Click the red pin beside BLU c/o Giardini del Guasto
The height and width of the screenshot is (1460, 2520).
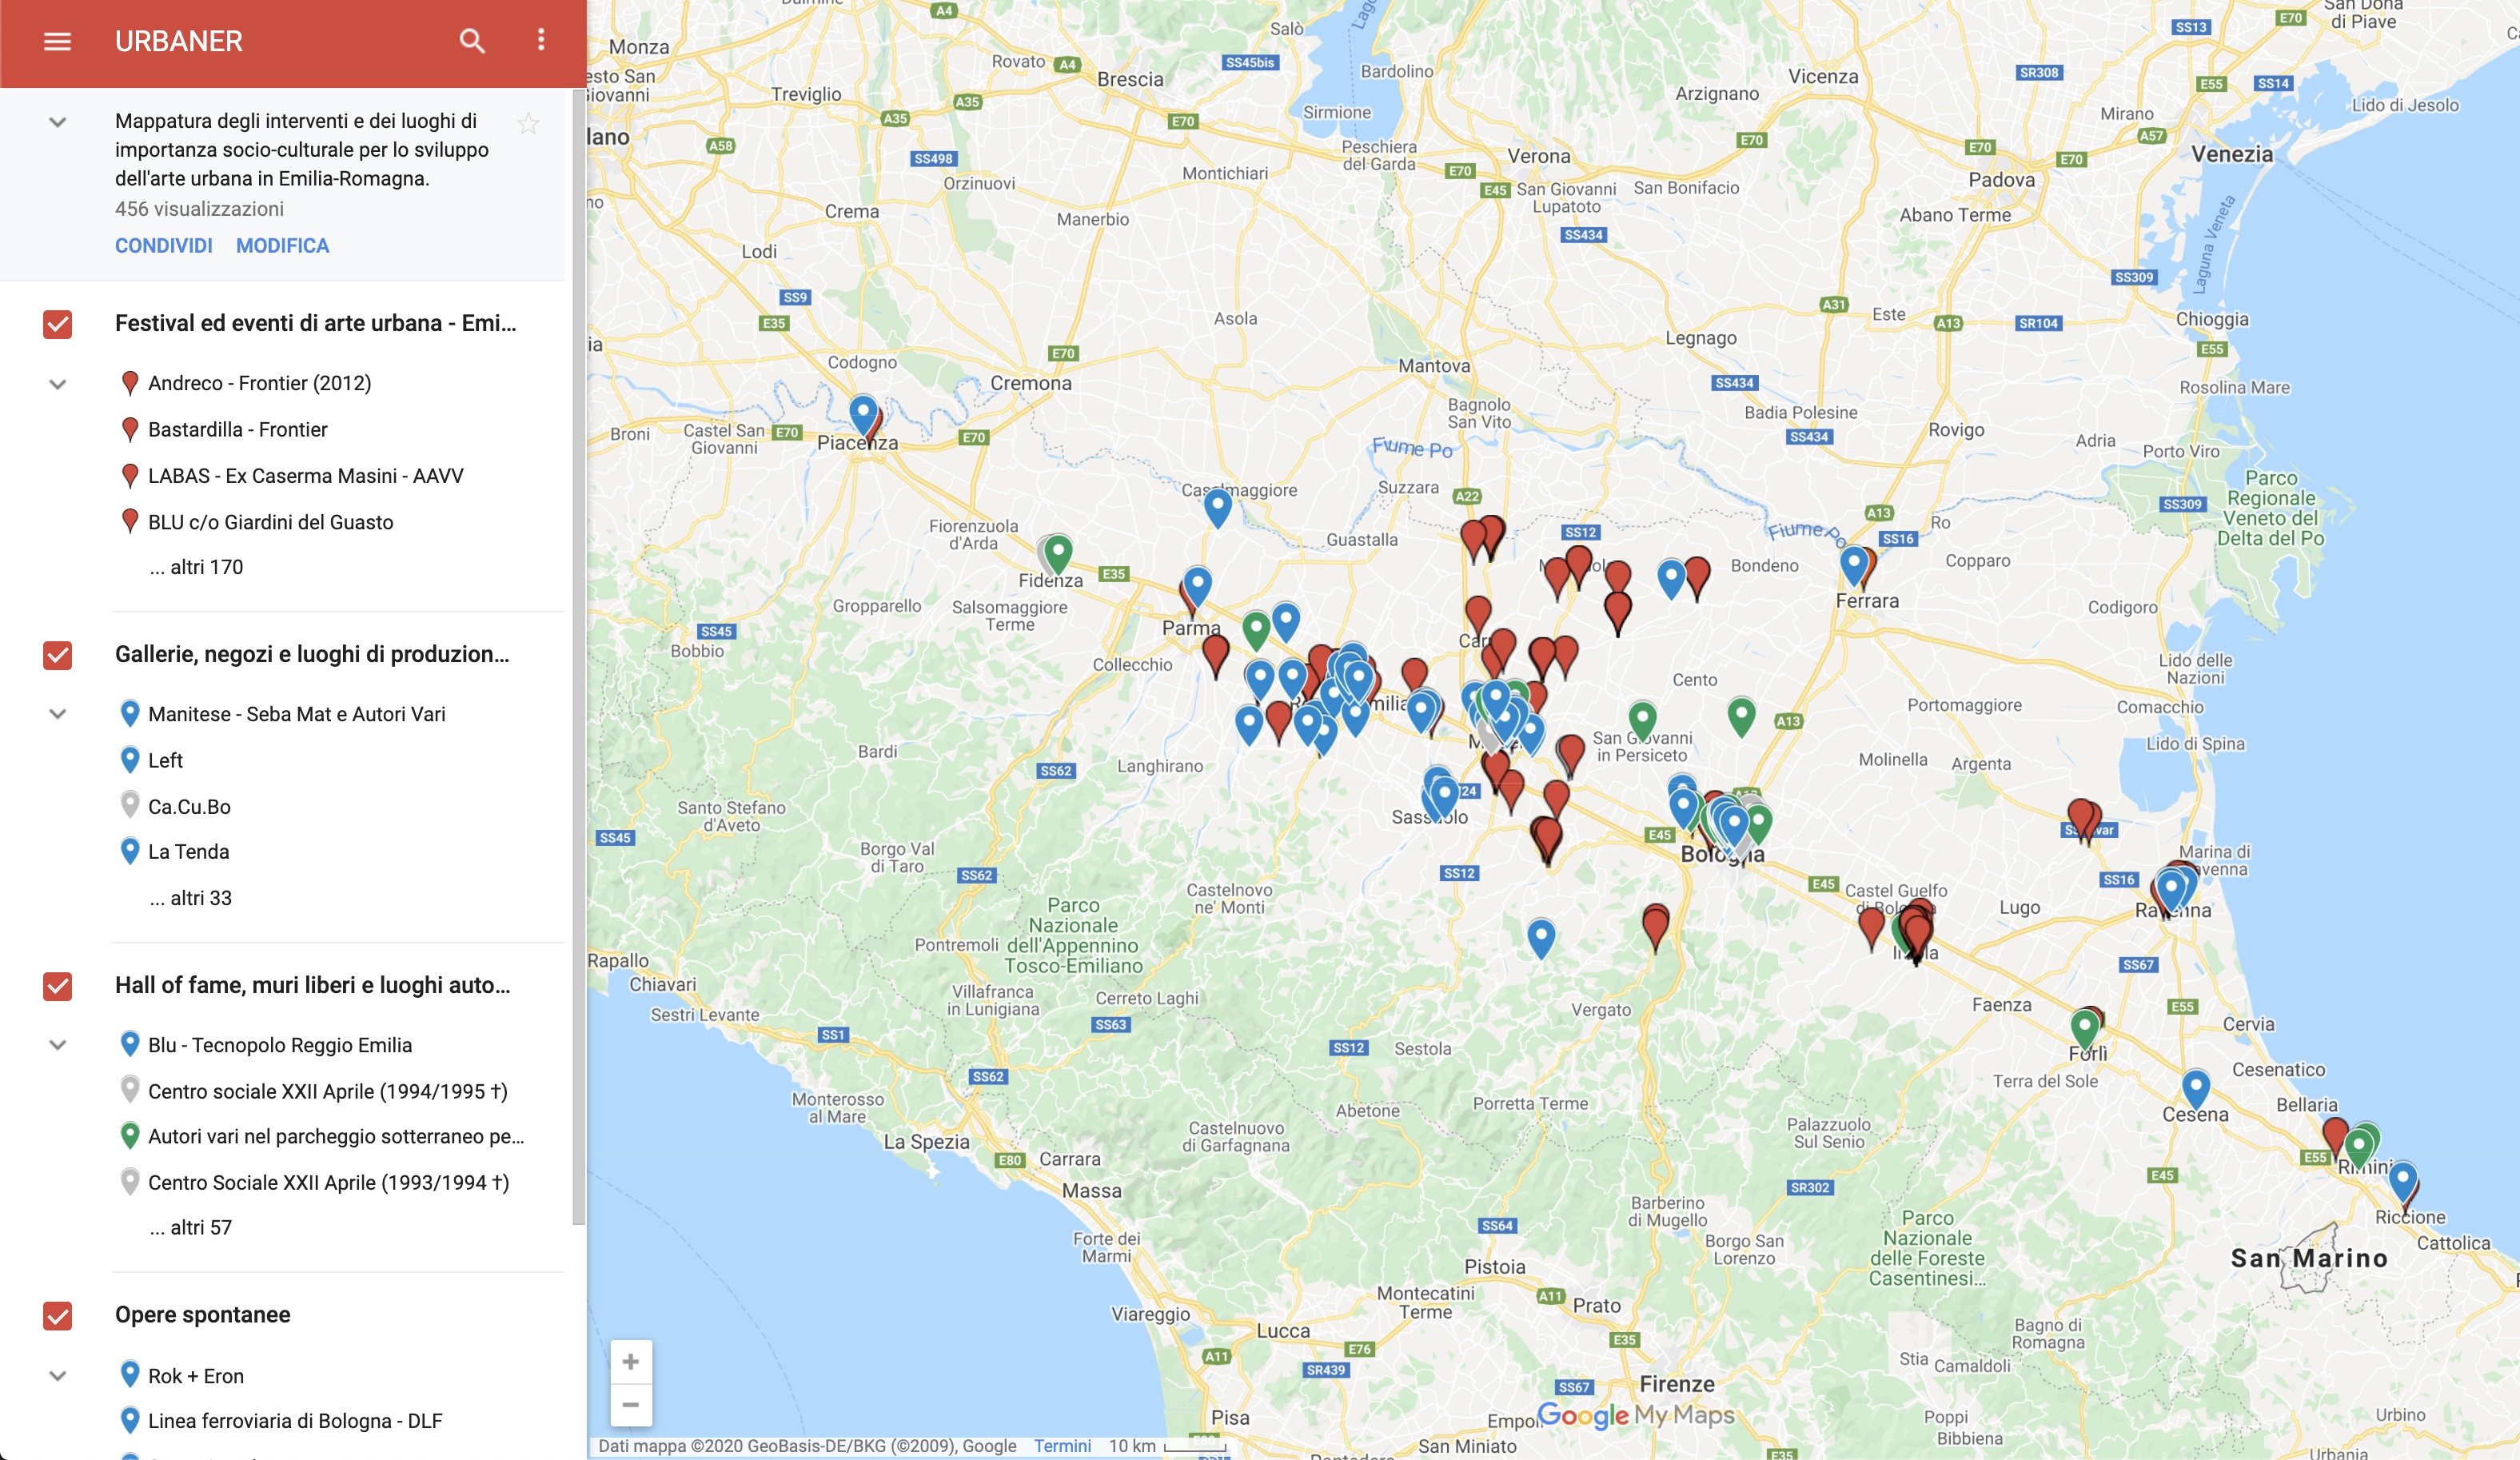pos(129,522)
